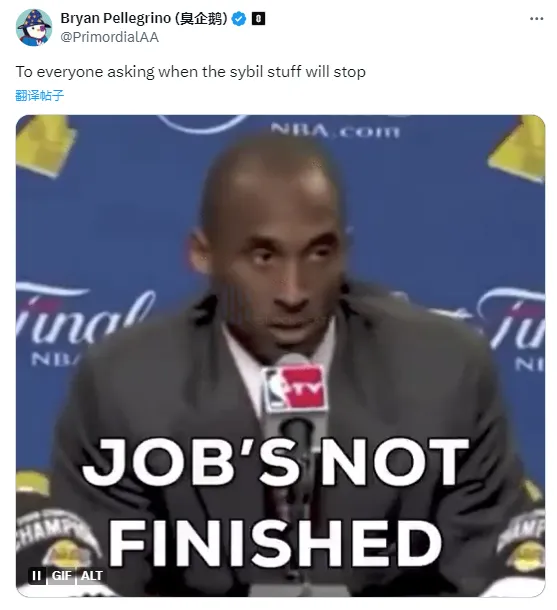Open the three-dot more options menu
This screenshot has width=557, height=610.
[536, 19]
